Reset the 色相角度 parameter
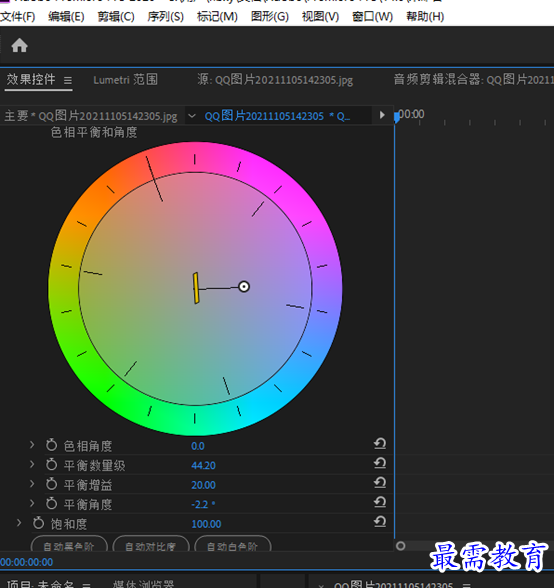The width and height of the screenshot is (554, 588). [380, 444]
